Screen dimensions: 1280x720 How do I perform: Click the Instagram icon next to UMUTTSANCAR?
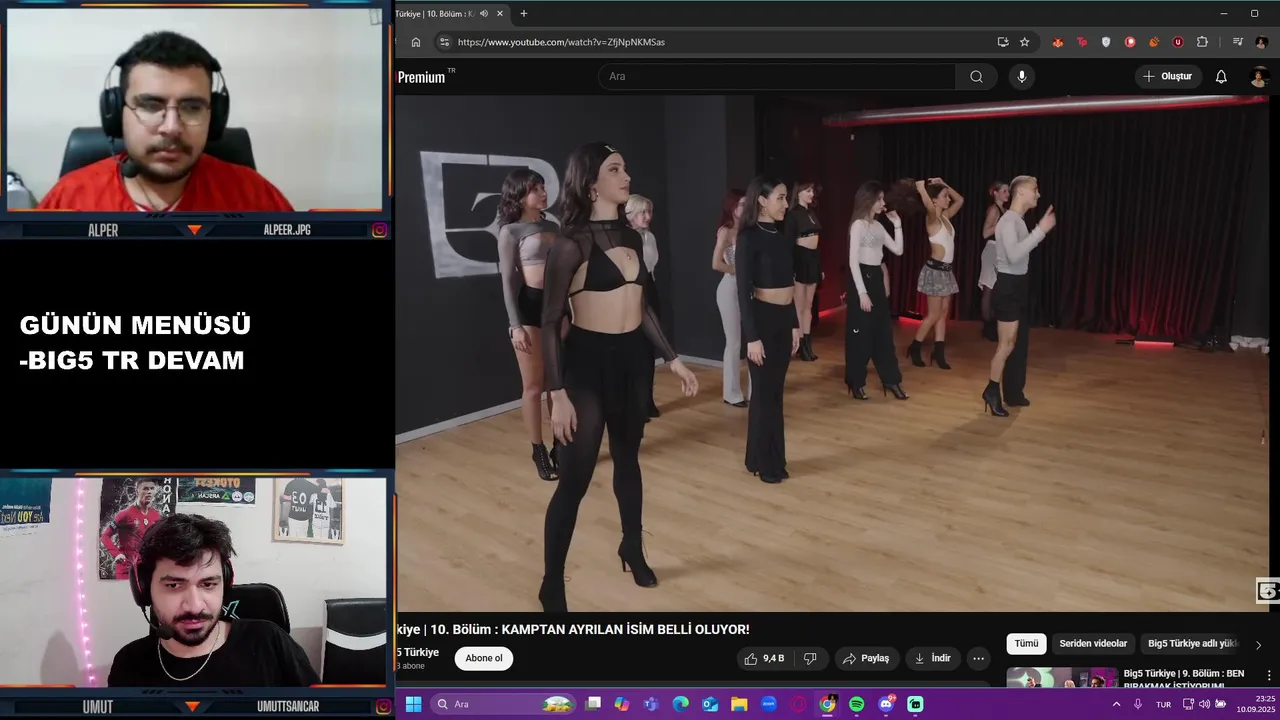pyautogui.click(x=381, y=707)
